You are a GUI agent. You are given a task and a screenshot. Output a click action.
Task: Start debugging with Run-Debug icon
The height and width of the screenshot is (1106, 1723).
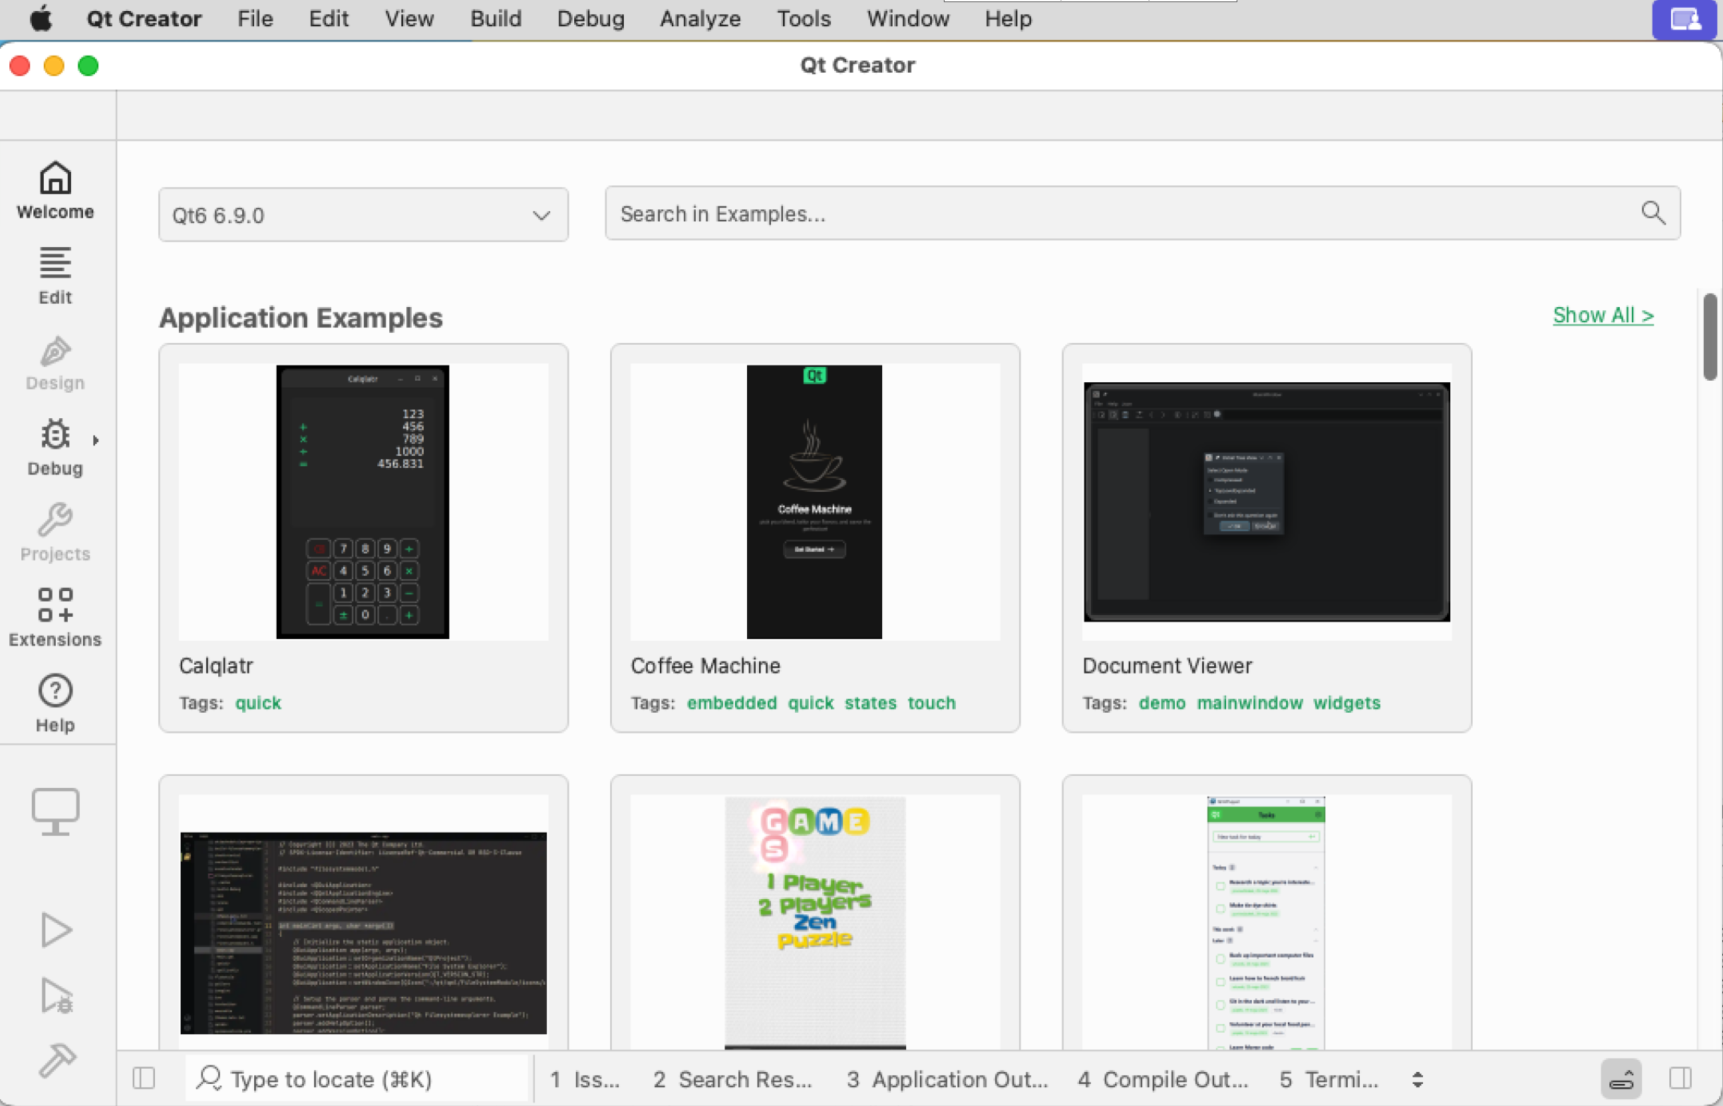(56, 996)
